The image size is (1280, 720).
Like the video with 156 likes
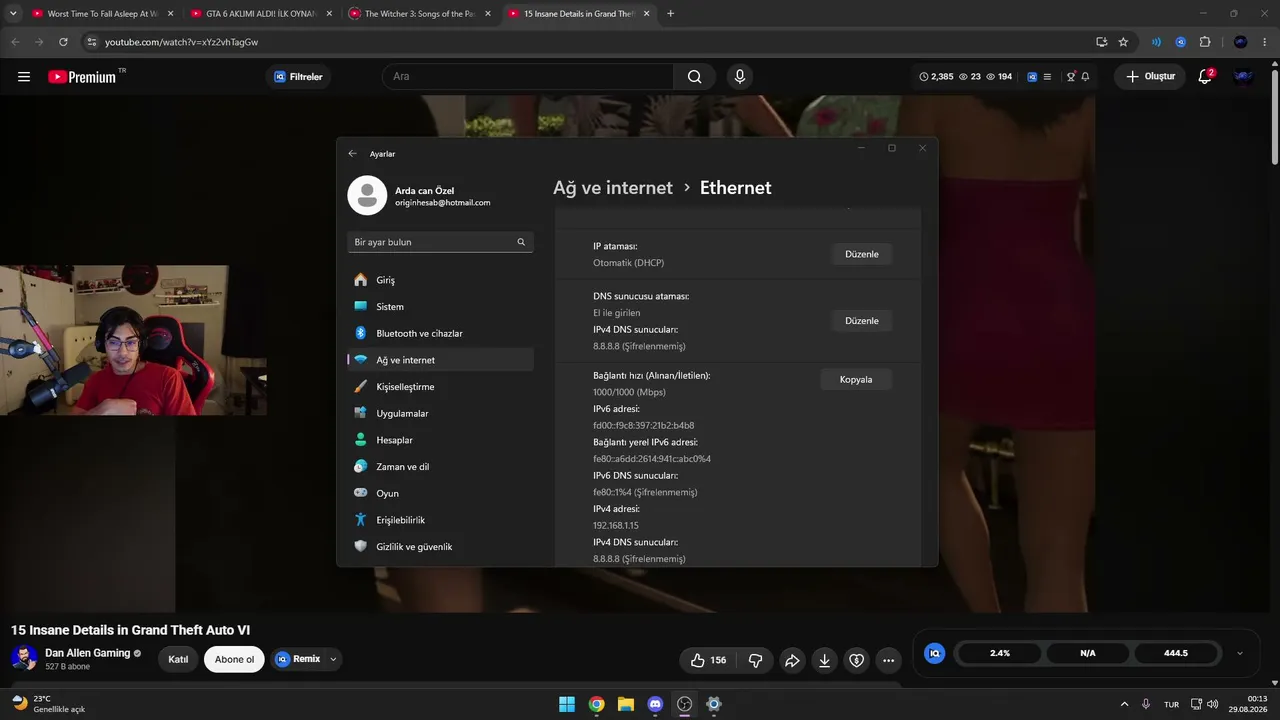click(x=708, y=660)
